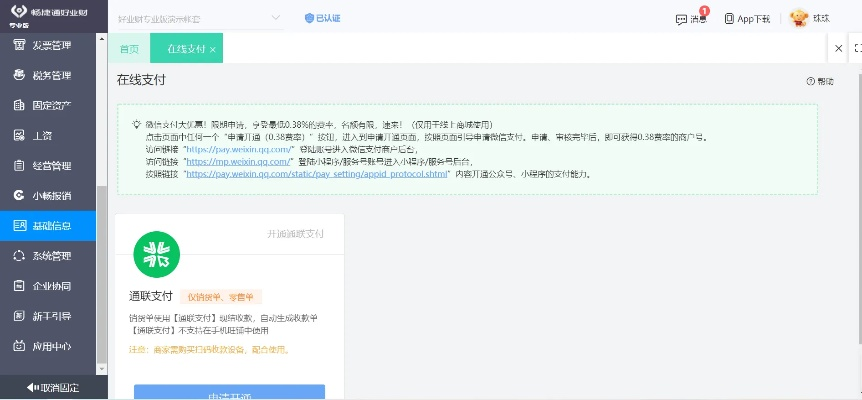Open the 固定资产 module
The image size is (862, 400).
coord(52,105)
